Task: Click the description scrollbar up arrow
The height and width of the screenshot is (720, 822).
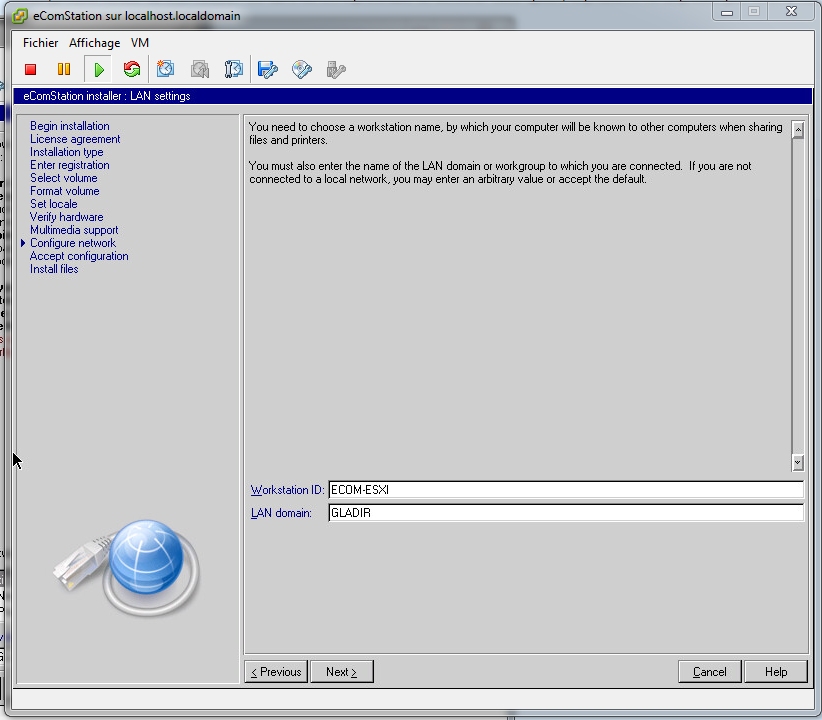Action: coord(797,129)
